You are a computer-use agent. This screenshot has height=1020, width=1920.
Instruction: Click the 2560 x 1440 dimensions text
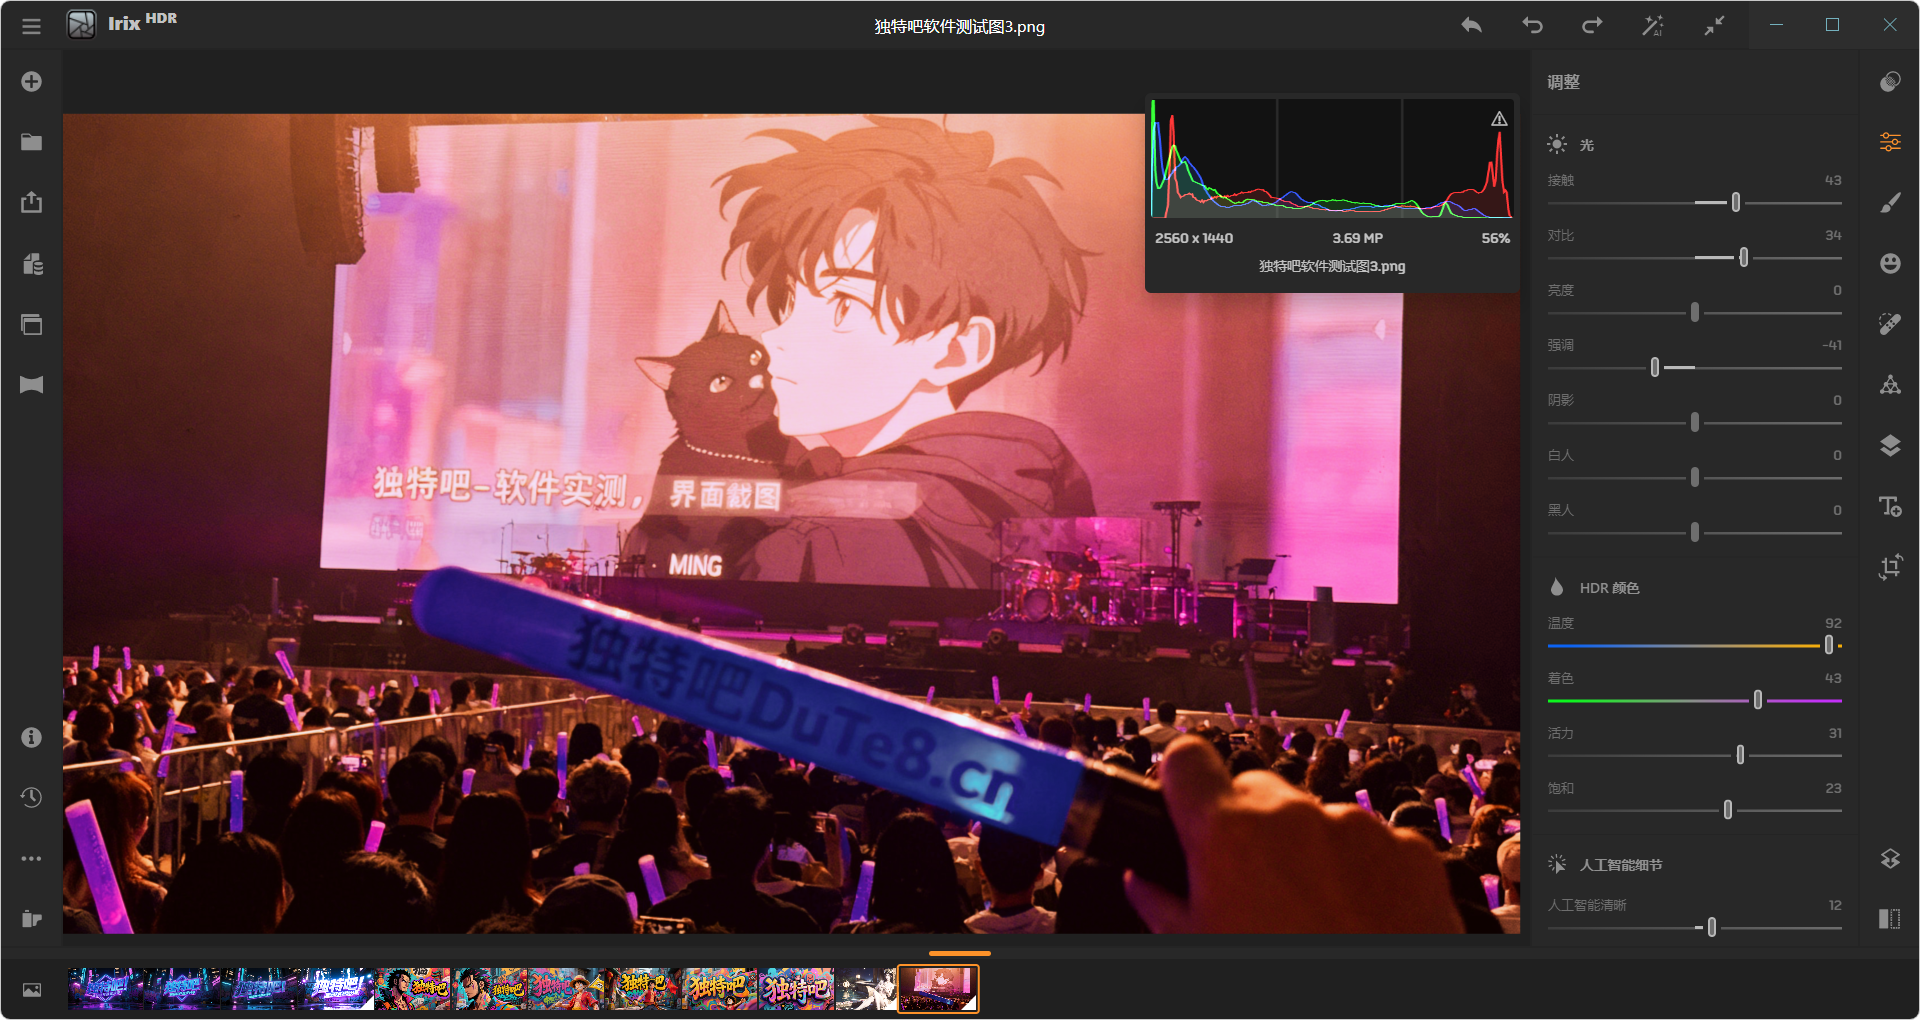point(1193,238)
